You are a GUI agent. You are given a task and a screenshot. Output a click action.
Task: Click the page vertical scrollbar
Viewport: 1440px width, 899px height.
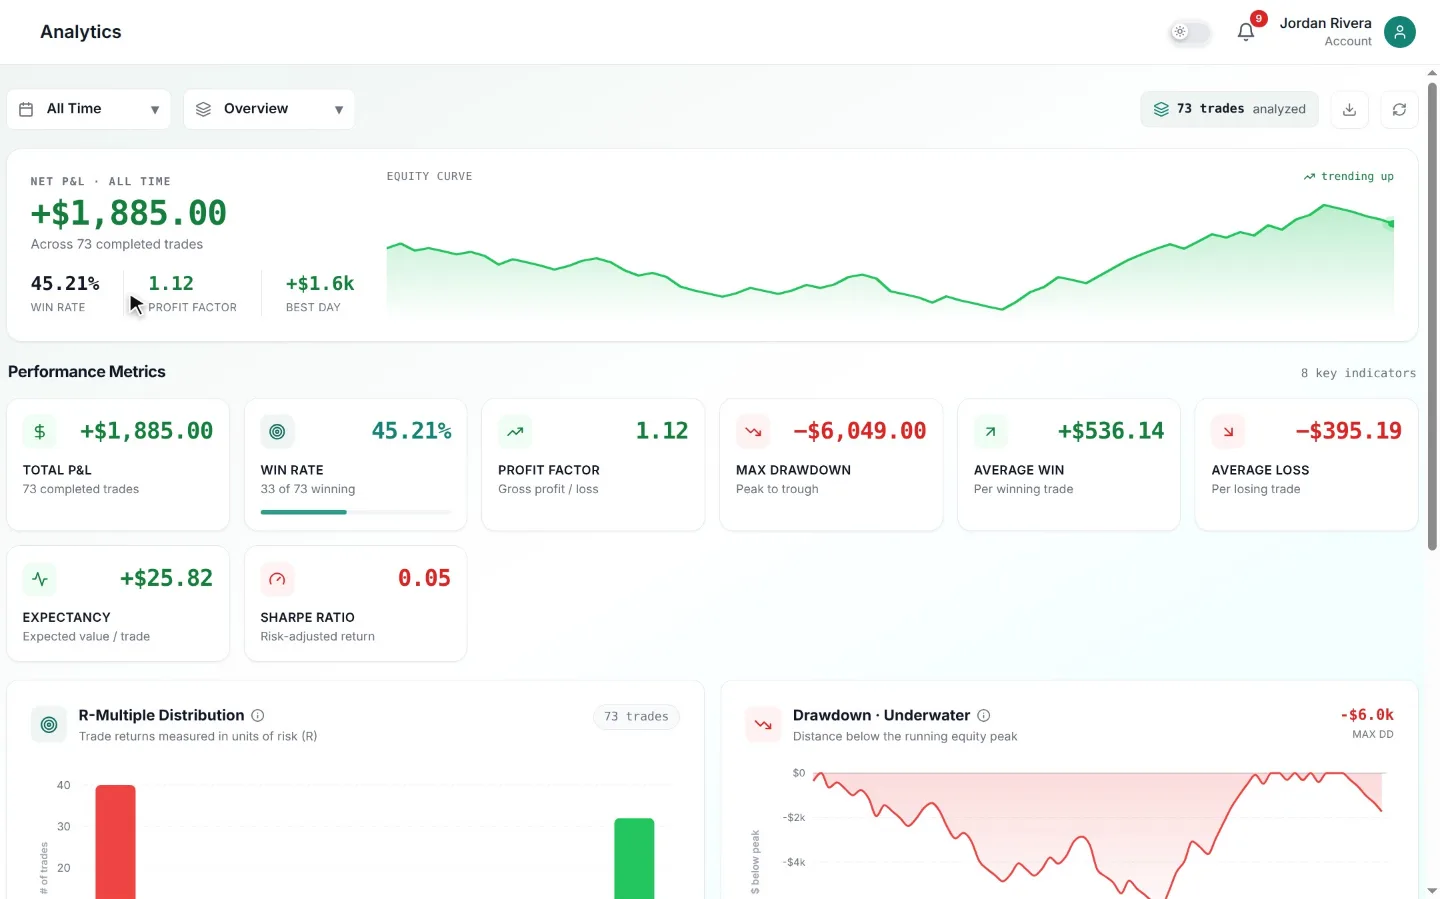pos(1432,316)
